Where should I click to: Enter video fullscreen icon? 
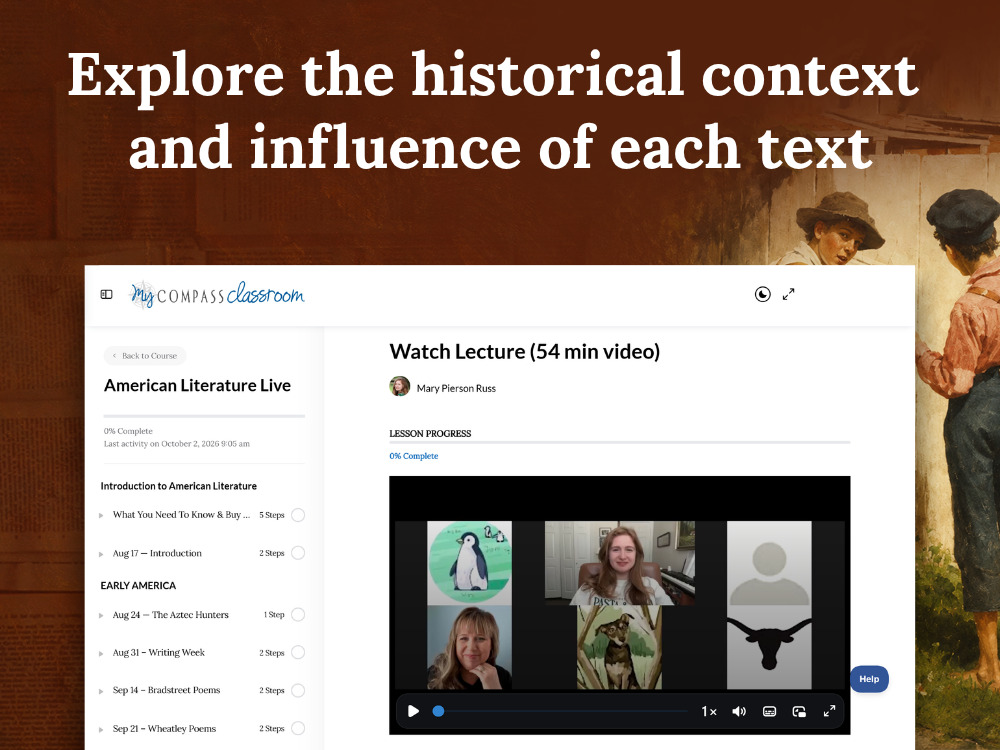pyautogui.click(x=829, y=711)
